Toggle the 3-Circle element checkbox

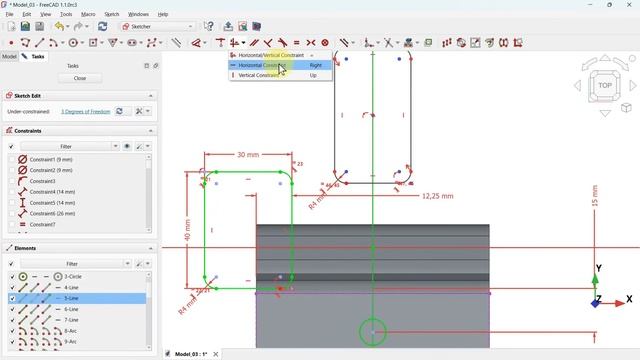(12, 277)
